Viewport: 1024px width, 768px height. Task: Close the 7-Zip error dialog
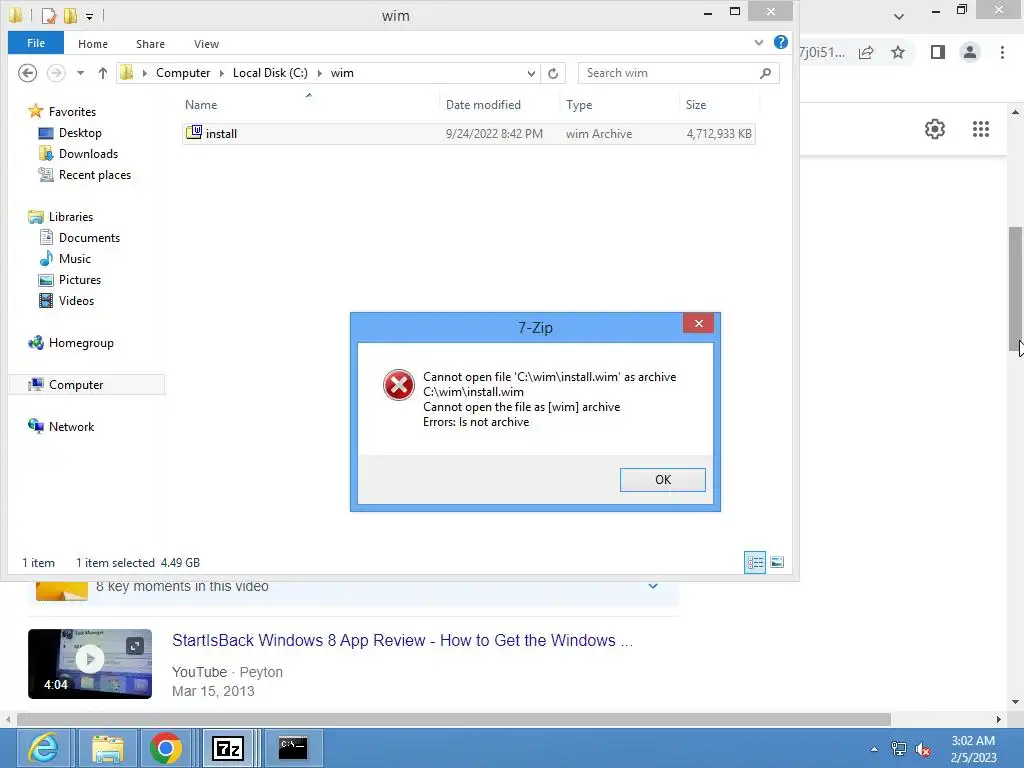pos(698,323)
